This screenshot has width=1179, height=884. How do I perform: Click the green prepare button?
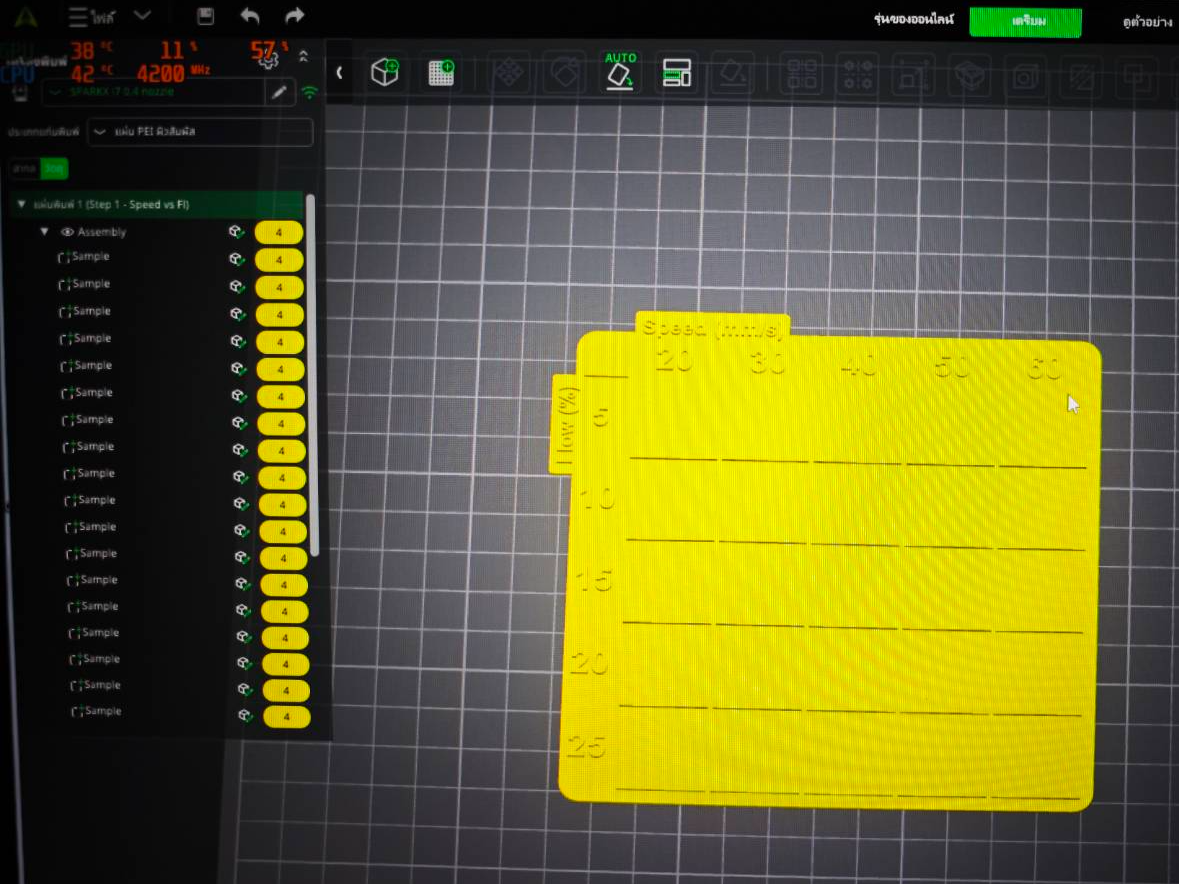click(x=1026, y=22)
